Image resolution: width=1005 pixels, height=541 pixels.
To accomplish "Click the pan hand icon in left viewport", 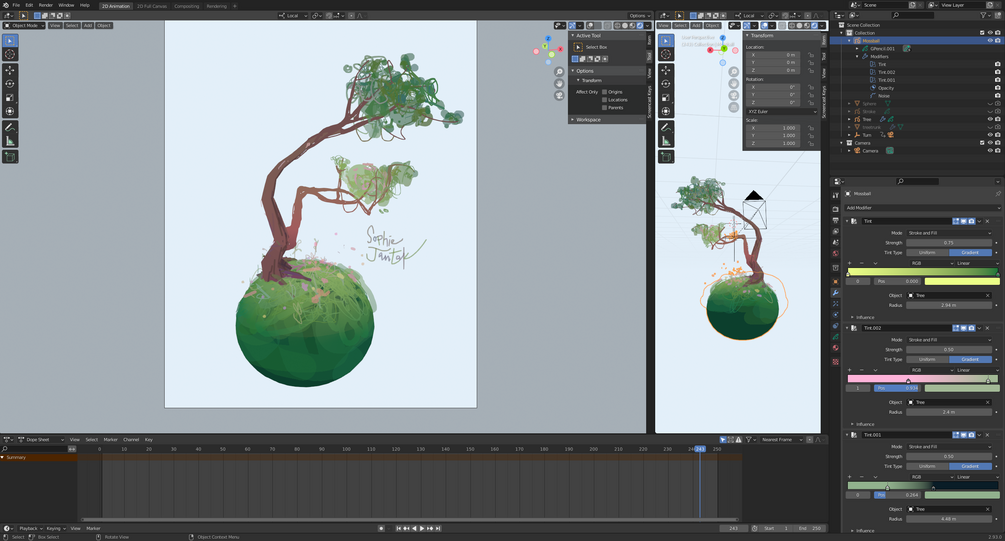I will point(559,83).
